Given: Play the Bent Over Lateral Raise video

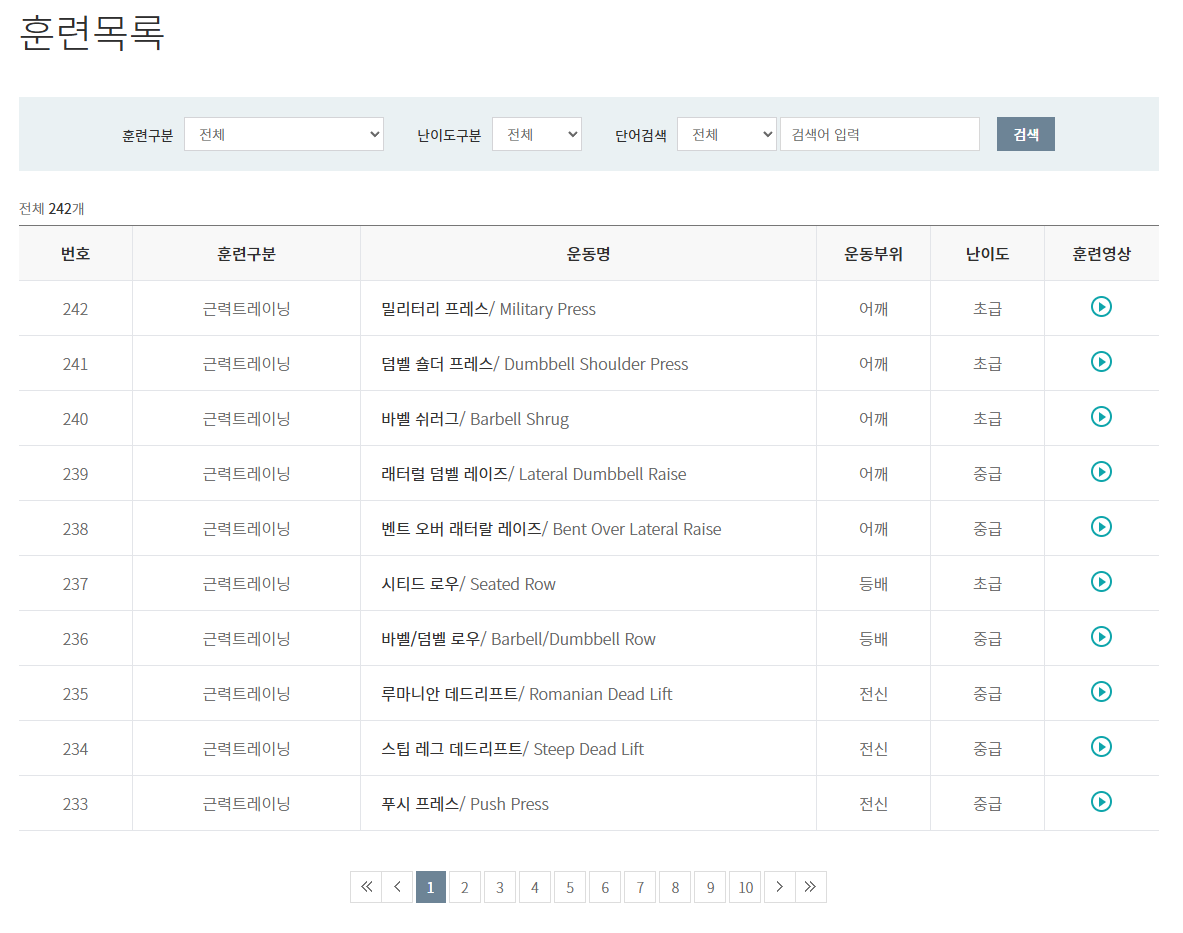Looking at the screenshot, I should (1101, 527).
